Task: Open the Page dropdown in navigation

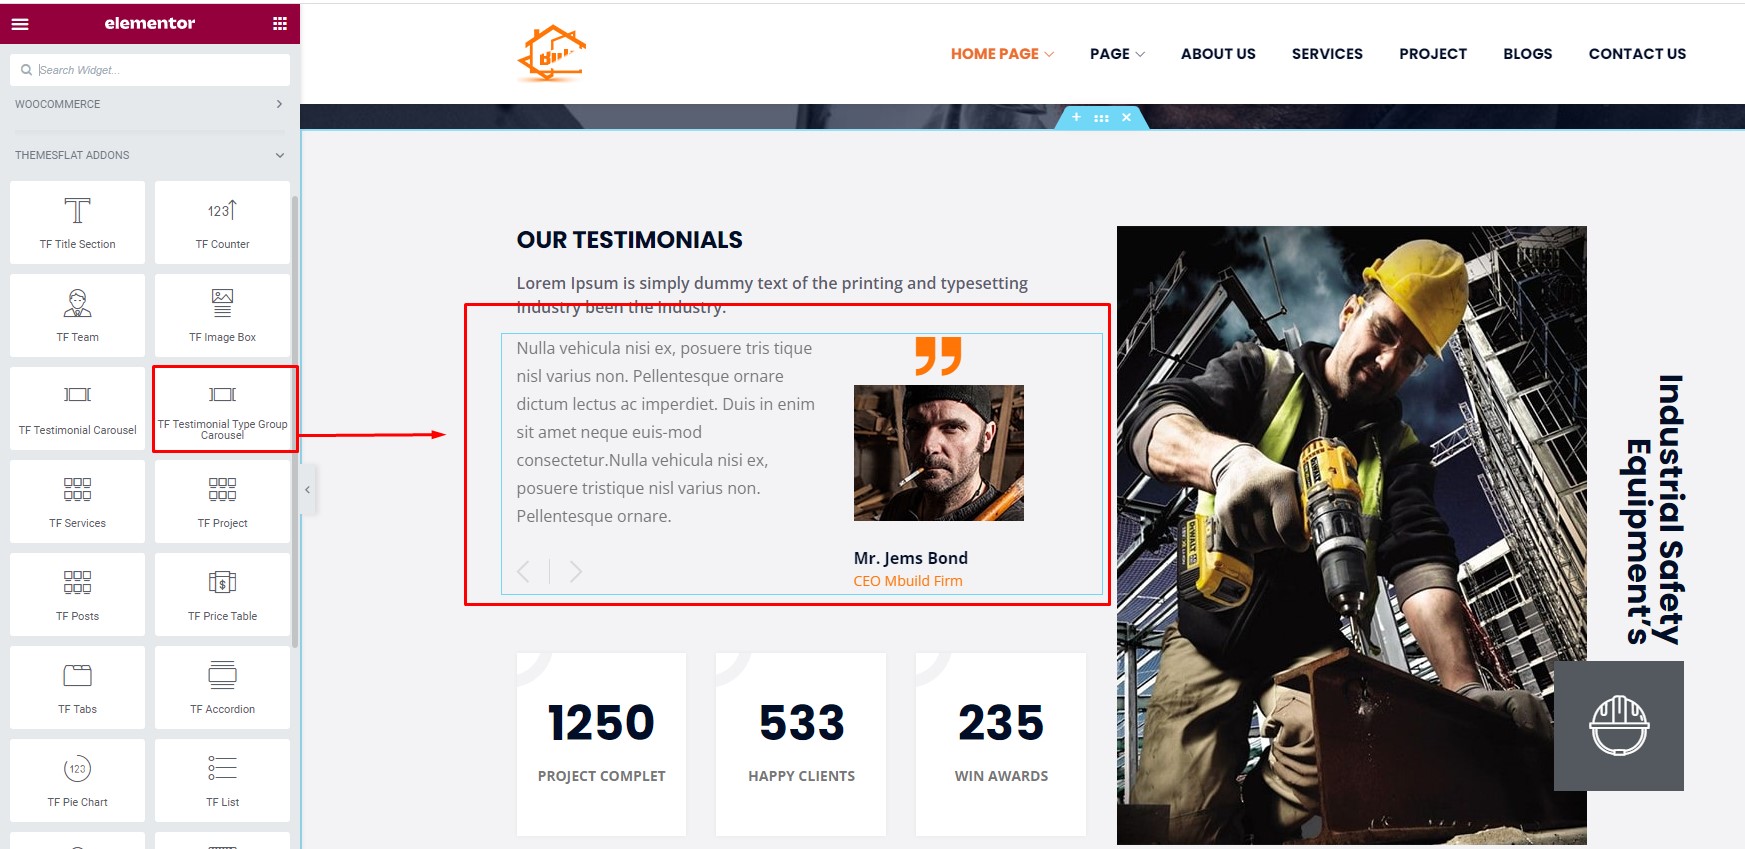Action: 1117,54
